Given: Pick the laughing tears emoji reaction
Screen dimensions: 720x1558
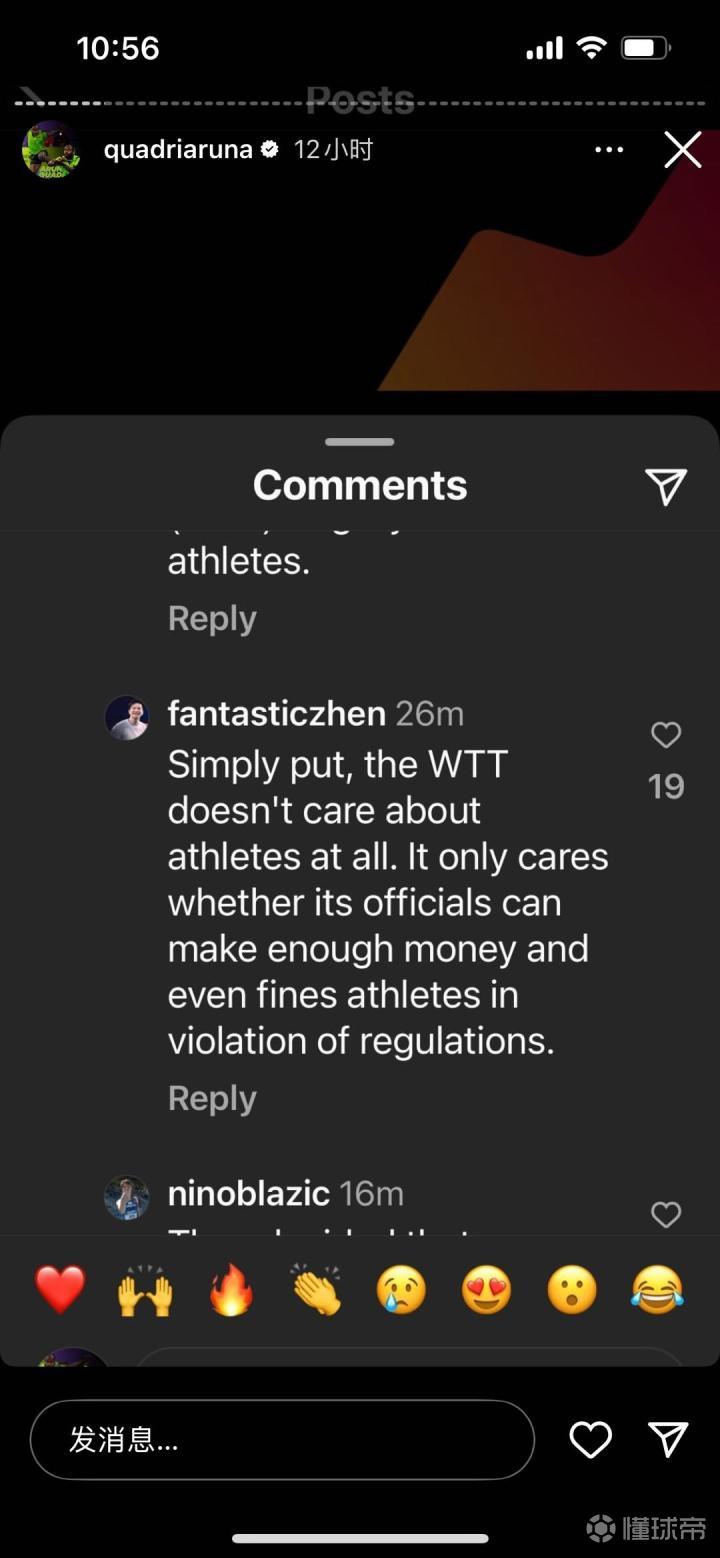Looking at the screenshot, I should click(657, 1289).
